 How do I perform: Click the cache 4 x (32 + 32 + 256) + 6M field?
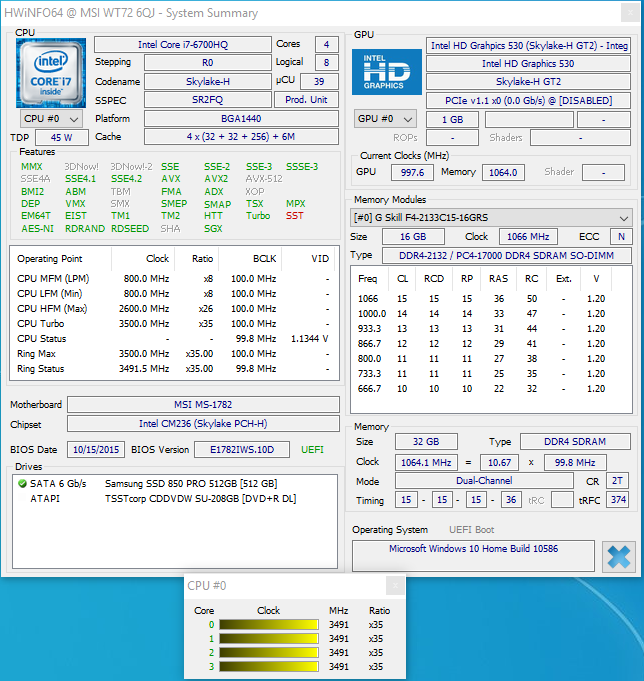click(241, 136)
